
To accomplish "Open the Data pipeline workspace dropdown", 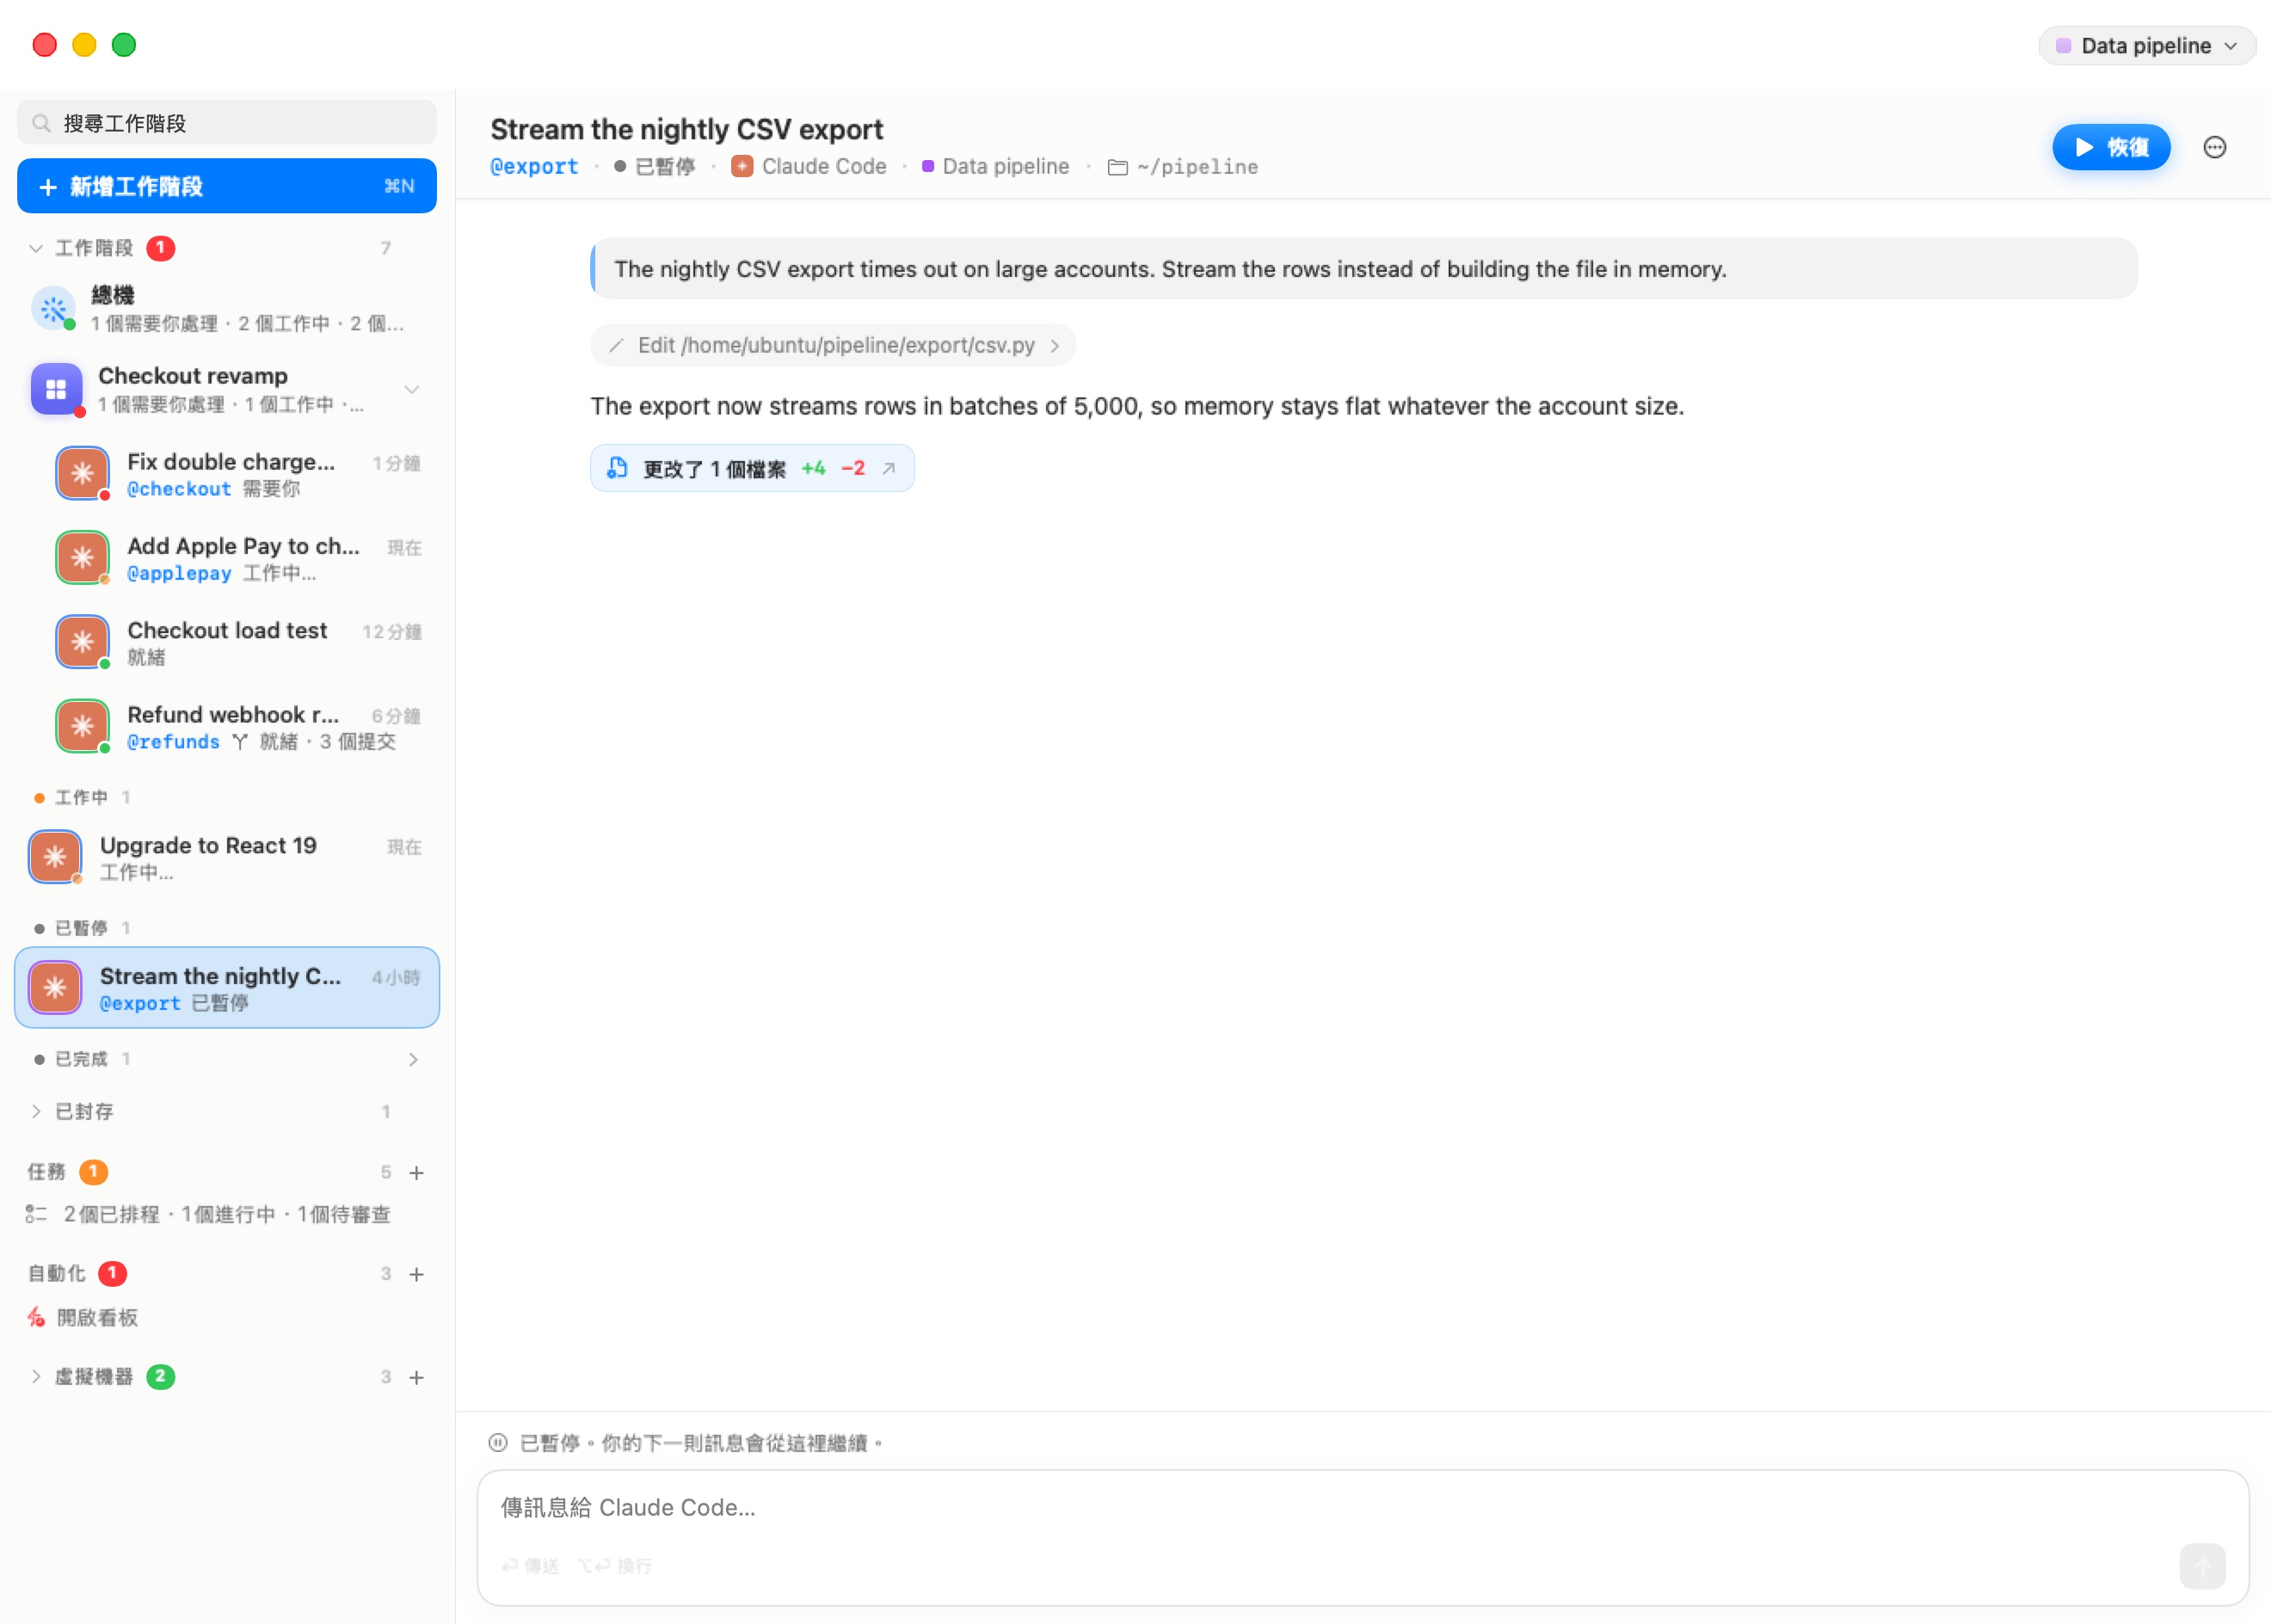I will (x=2146, y=46).
